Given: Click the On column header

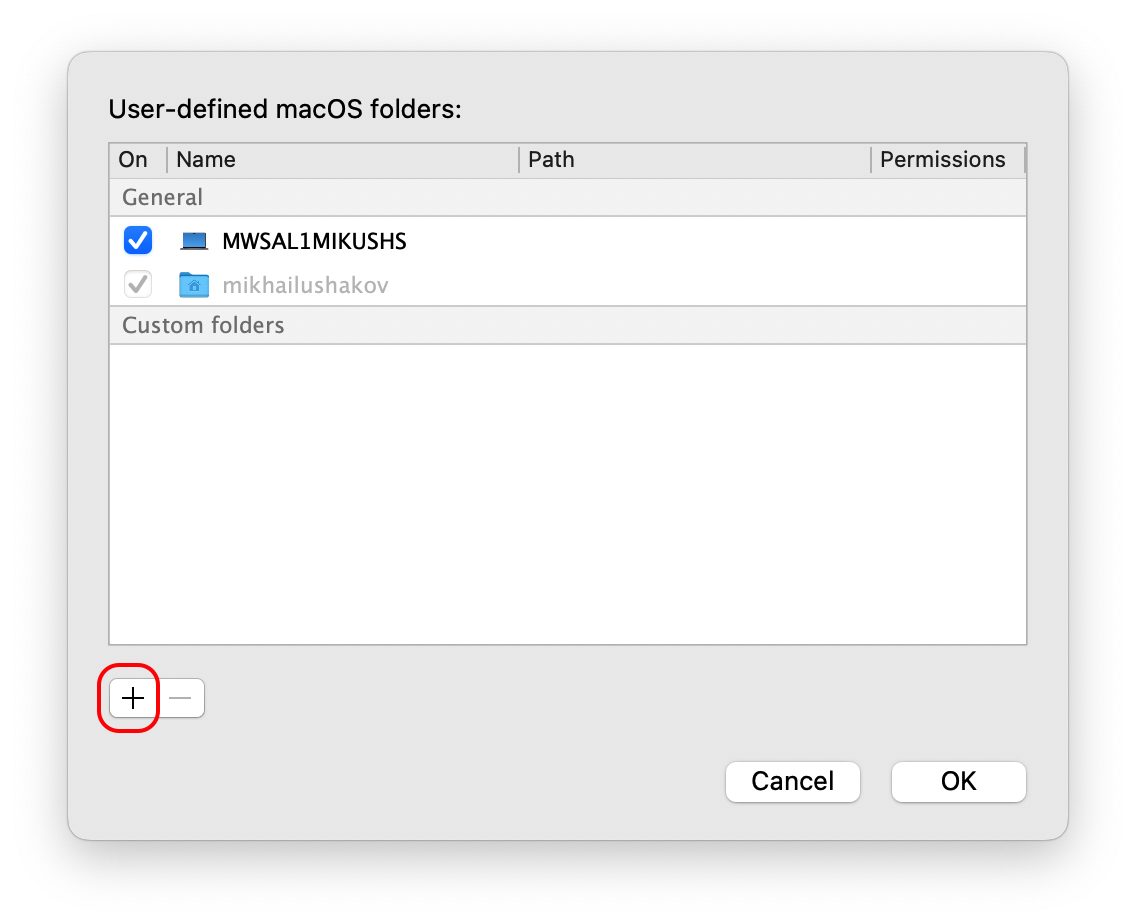Looking at the screenshot, I should pyautogui.click(x=133, y=160).
